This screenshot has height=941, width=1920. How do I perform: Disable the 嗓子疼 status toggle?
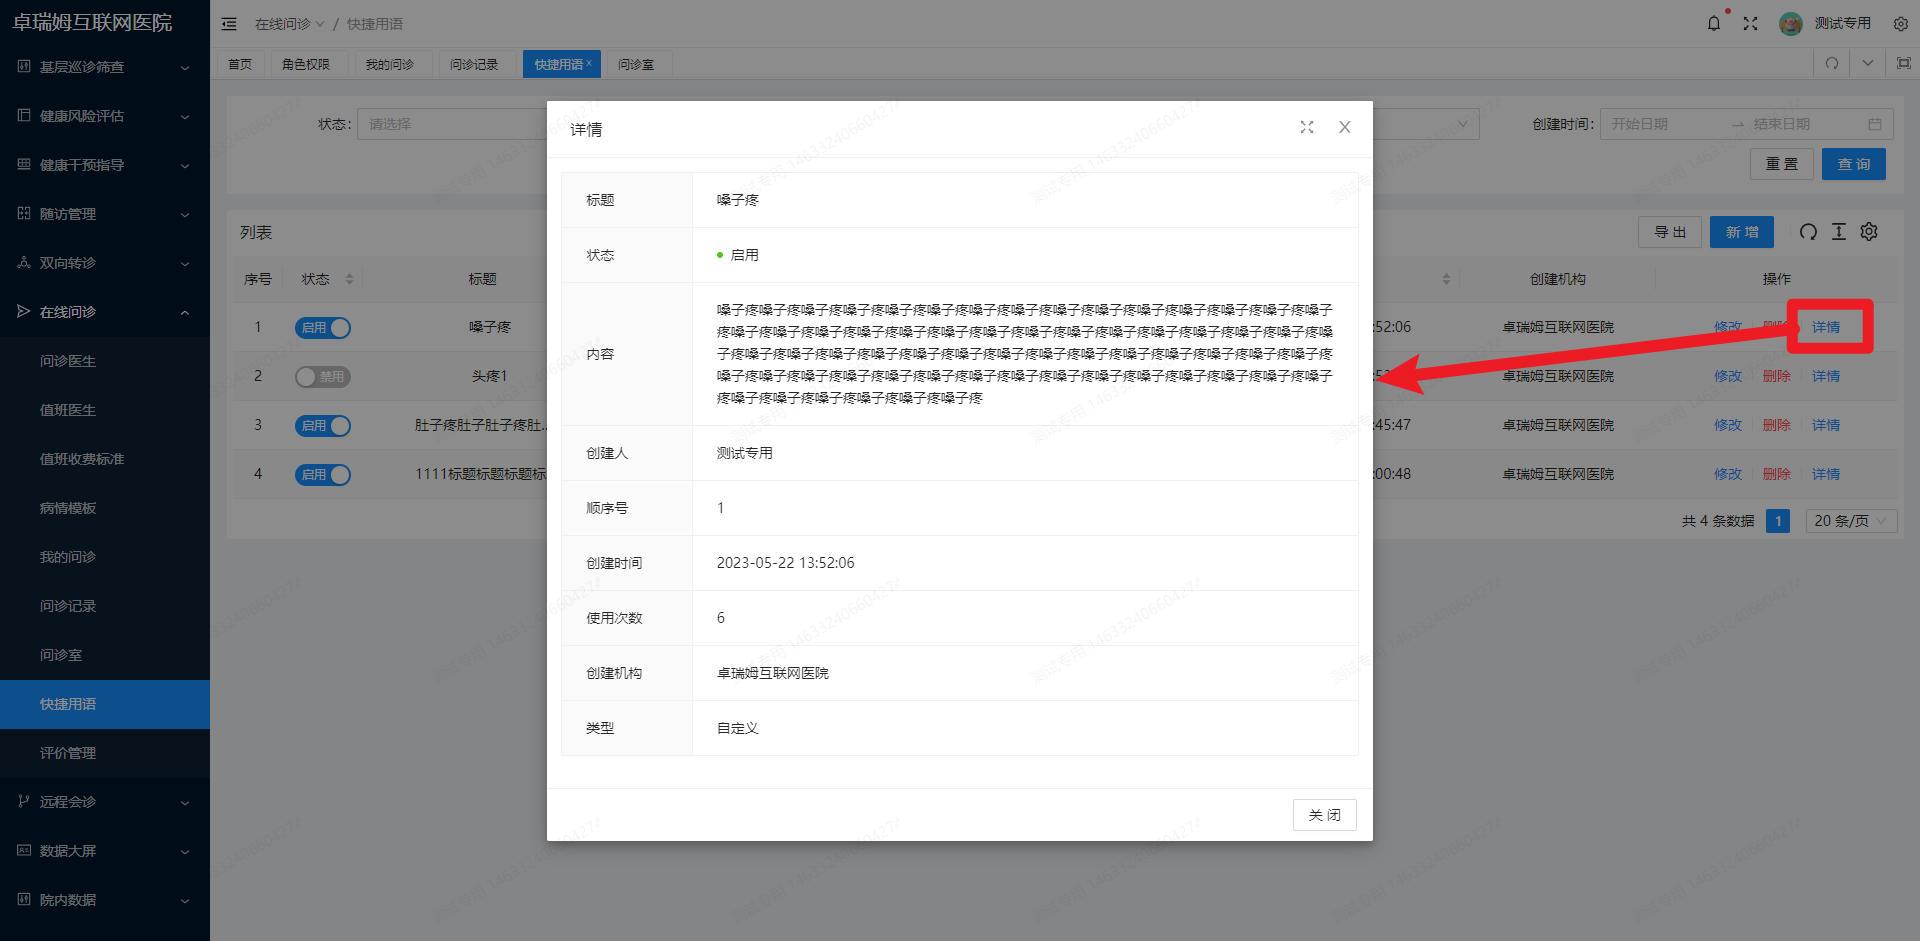[322, 327]
